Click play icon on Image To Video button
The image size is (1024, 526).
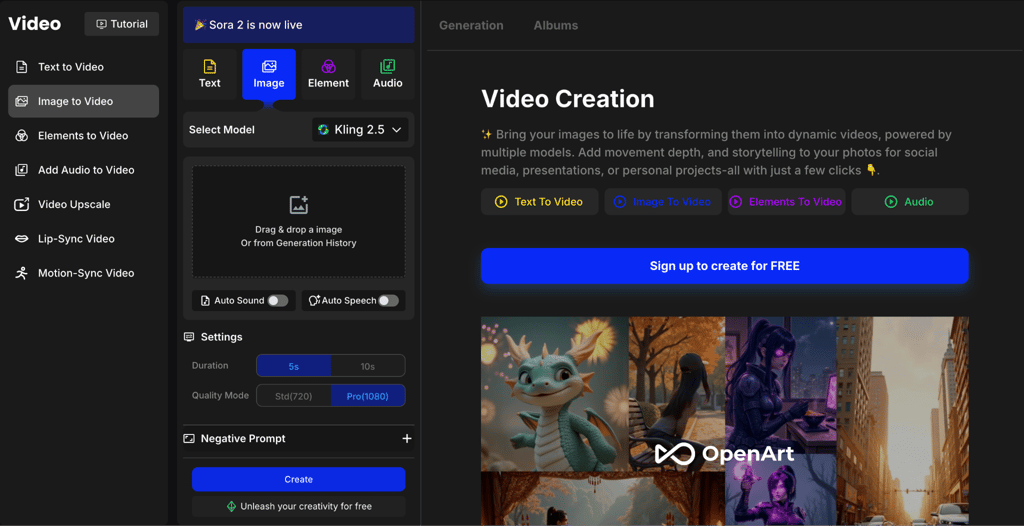pyautogui.click(x=620, y=202)
